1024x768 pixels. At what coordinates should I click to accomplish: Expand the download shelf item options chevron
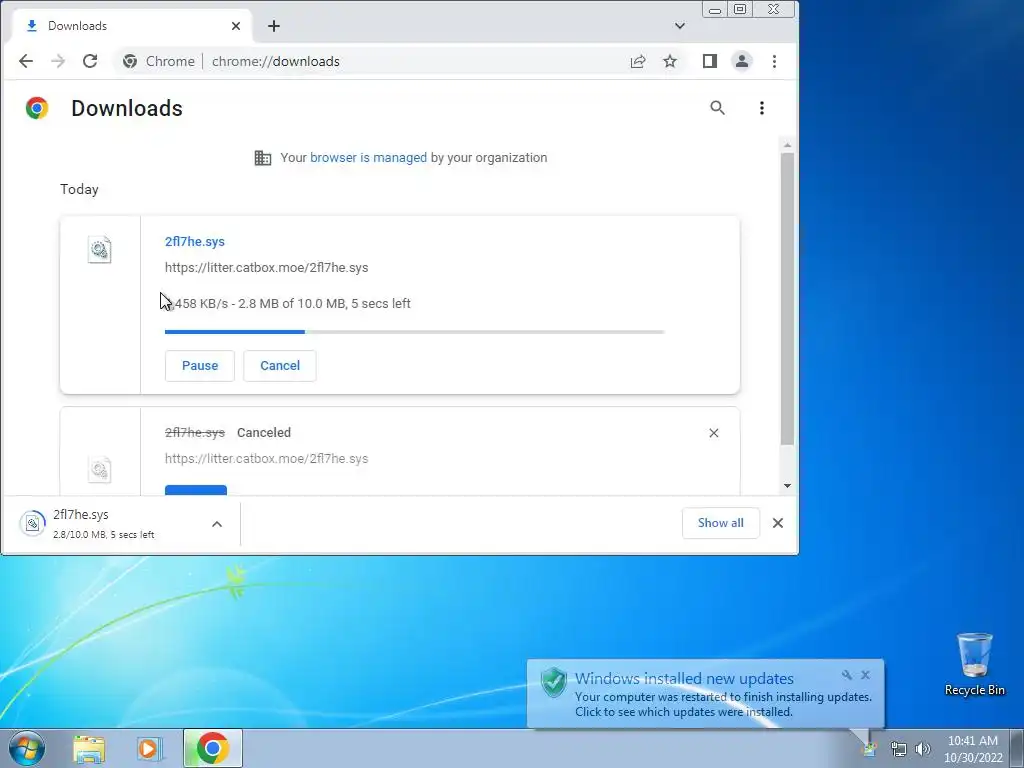pos(217,524)
